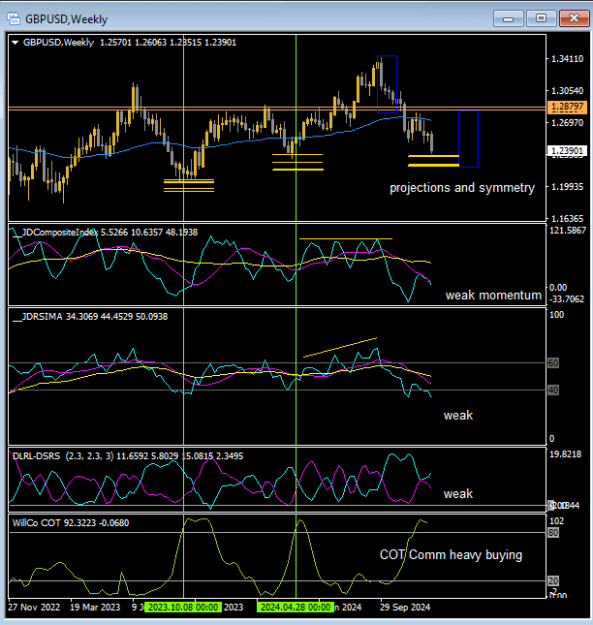Close the GBPUSD,Weekly chart window
The width and height of the screenshot is (593, 625).
click(x=574, y=19)
